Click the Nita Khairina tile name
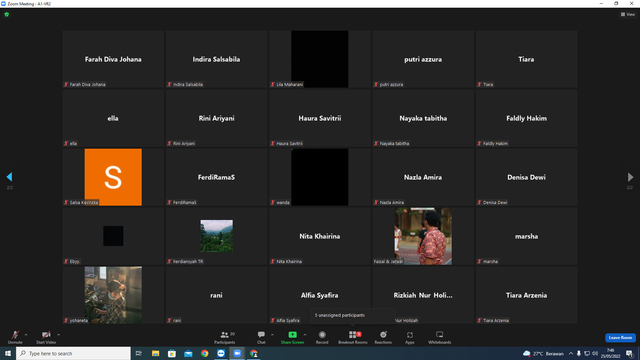 pos(320,236)
